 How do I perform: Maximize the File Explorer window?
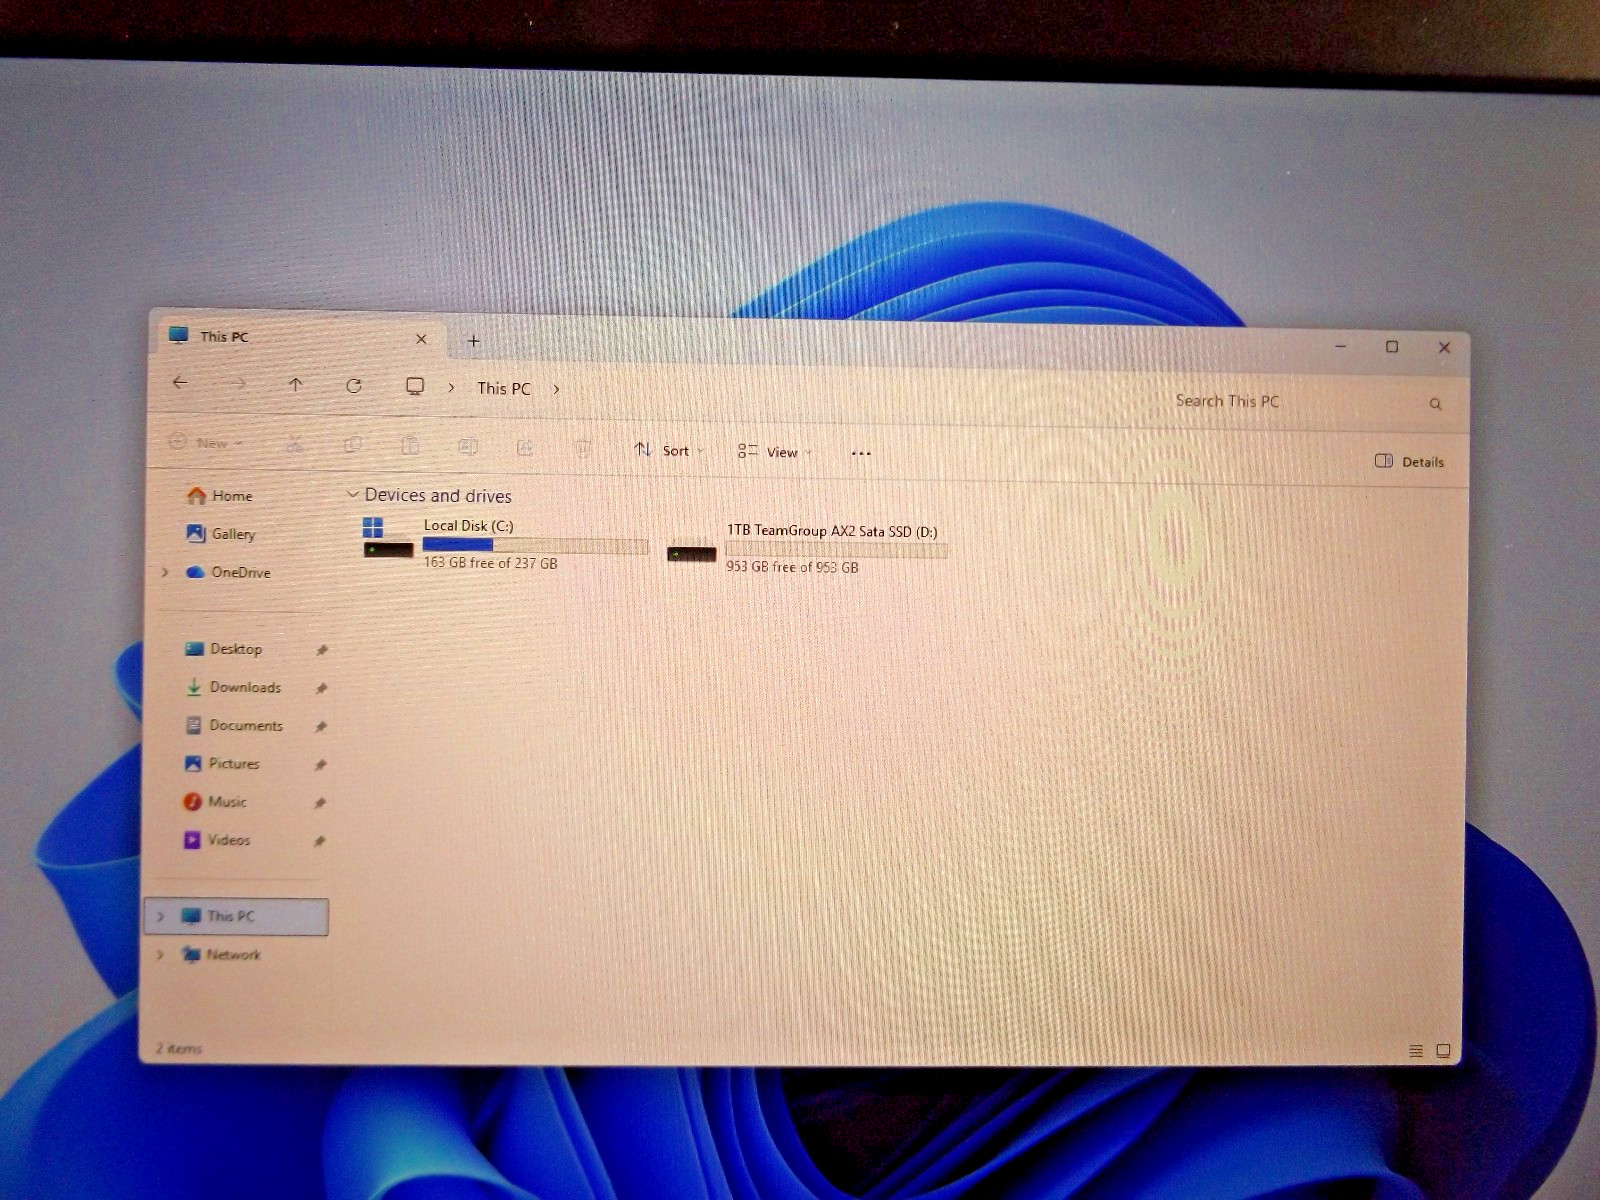[1391, 347]
